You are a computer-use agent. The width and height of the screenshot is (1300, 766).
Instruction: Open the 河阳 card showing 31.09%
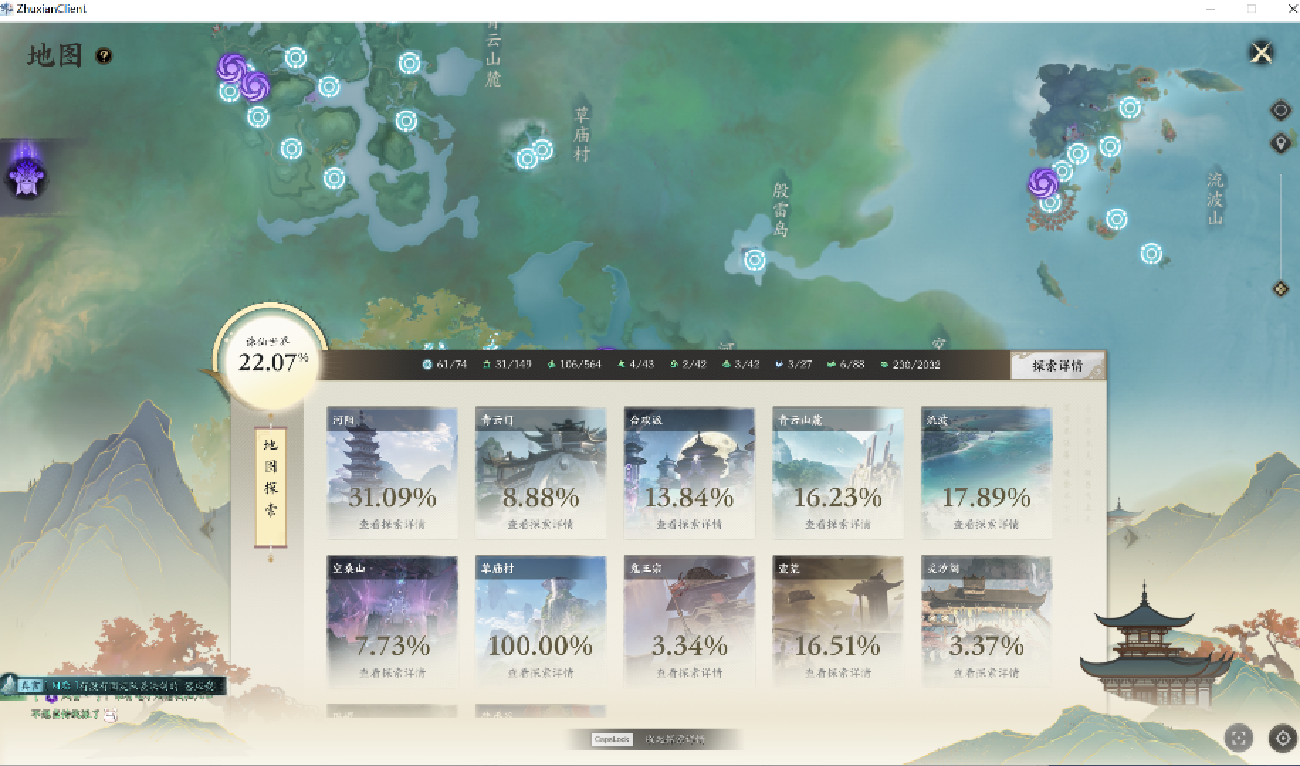tap(392, 472)
